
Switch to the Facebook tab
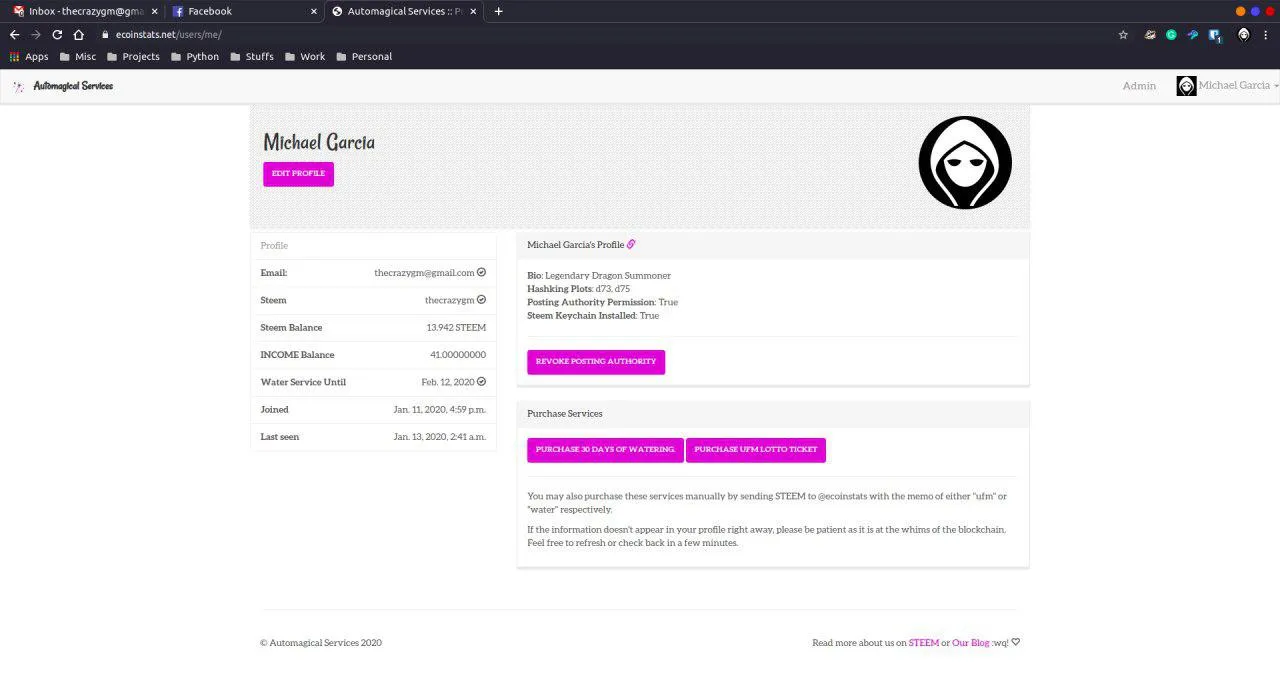[240, 11]
